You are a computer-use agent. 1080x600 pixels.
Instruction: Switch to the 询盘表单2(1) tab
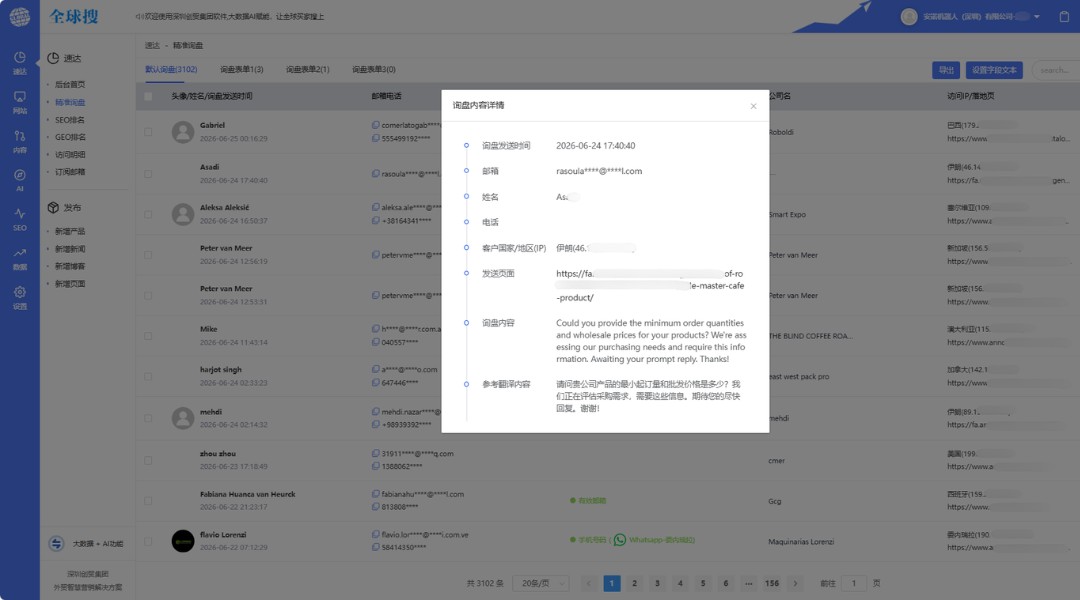[x=307, y=70]
